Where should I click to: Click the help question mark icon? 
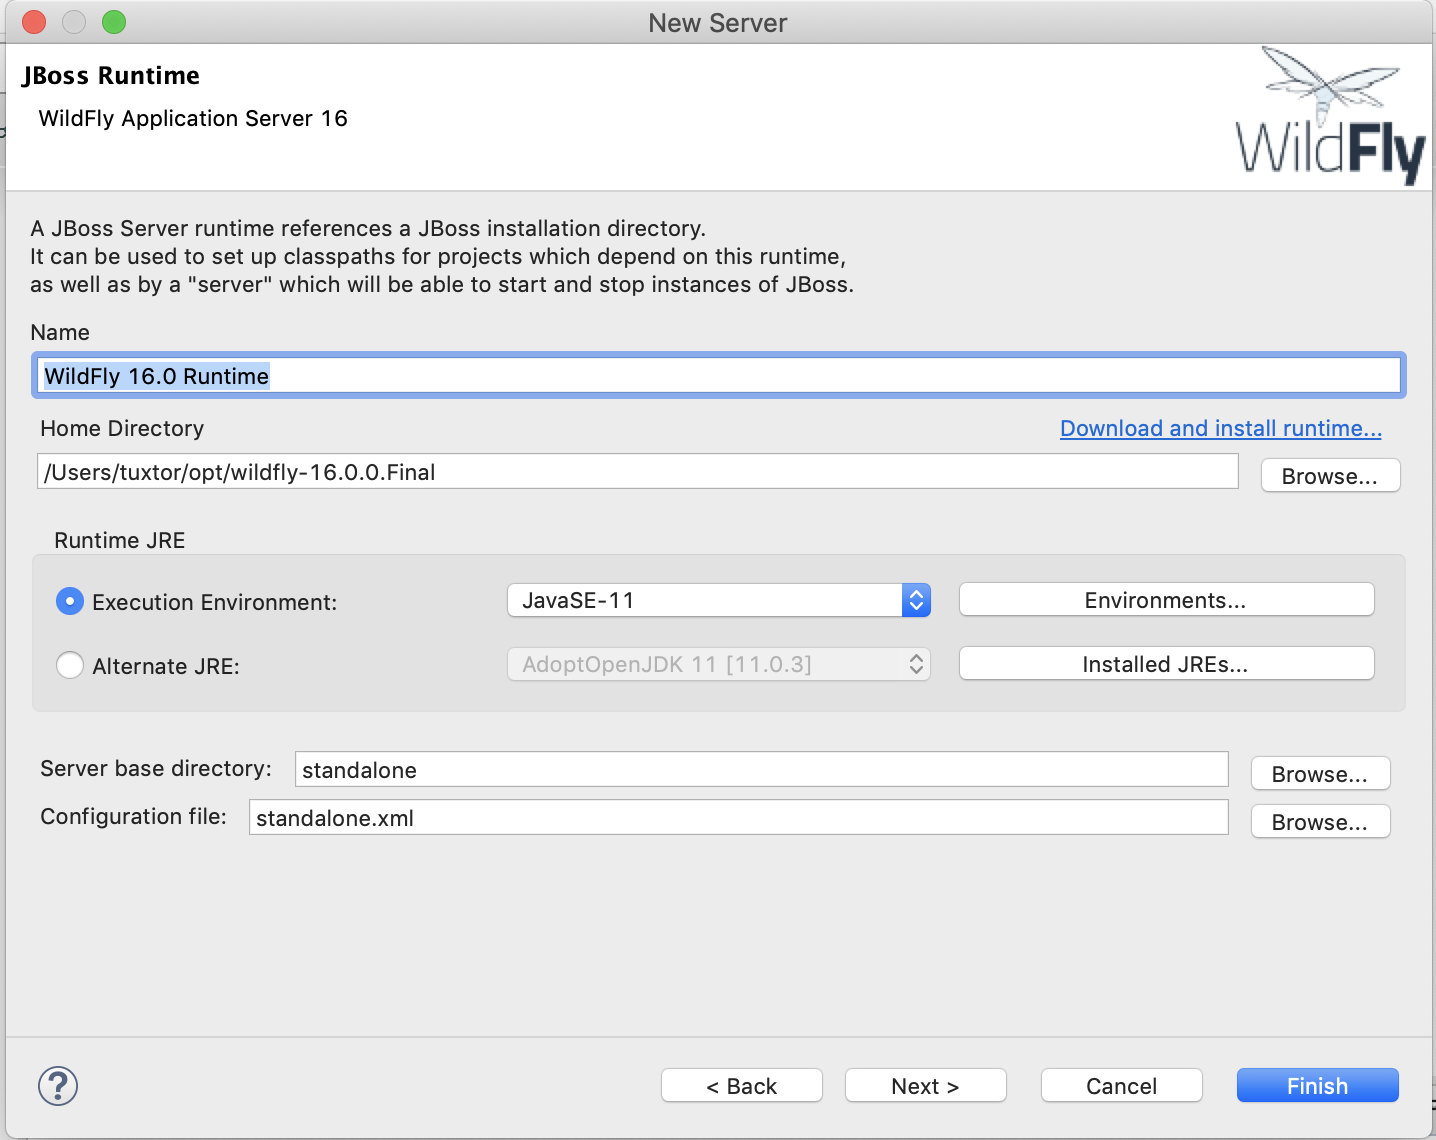[58, 1086]
